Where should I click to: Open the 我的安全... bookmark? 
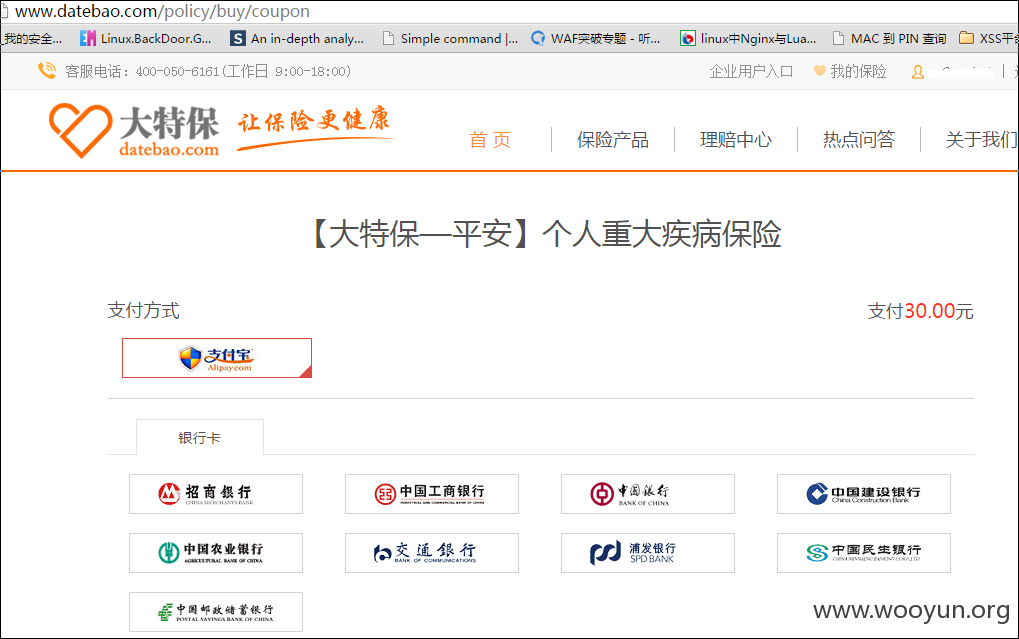[x=32, y=38]
